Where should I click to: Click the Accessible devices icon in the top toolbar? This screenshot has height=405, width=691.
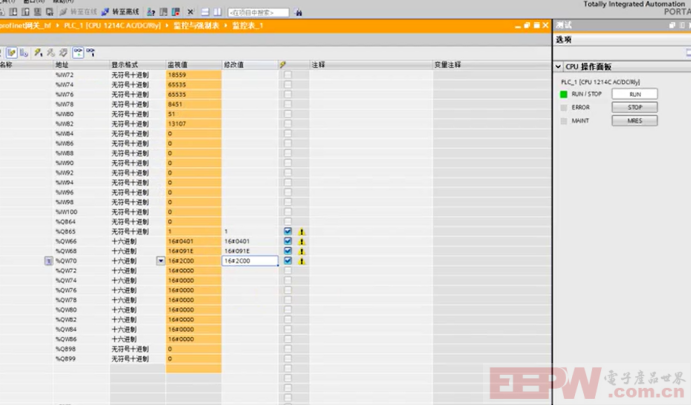point(151,12)
